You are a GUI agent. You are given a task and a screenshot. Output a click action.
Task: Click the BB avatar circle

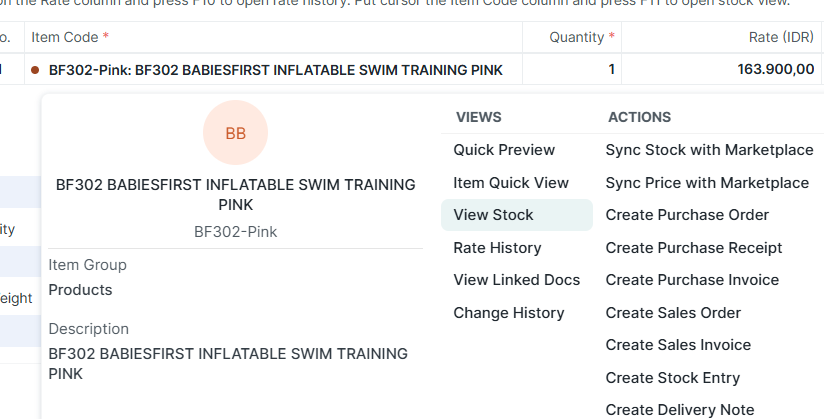pos(235,133)
